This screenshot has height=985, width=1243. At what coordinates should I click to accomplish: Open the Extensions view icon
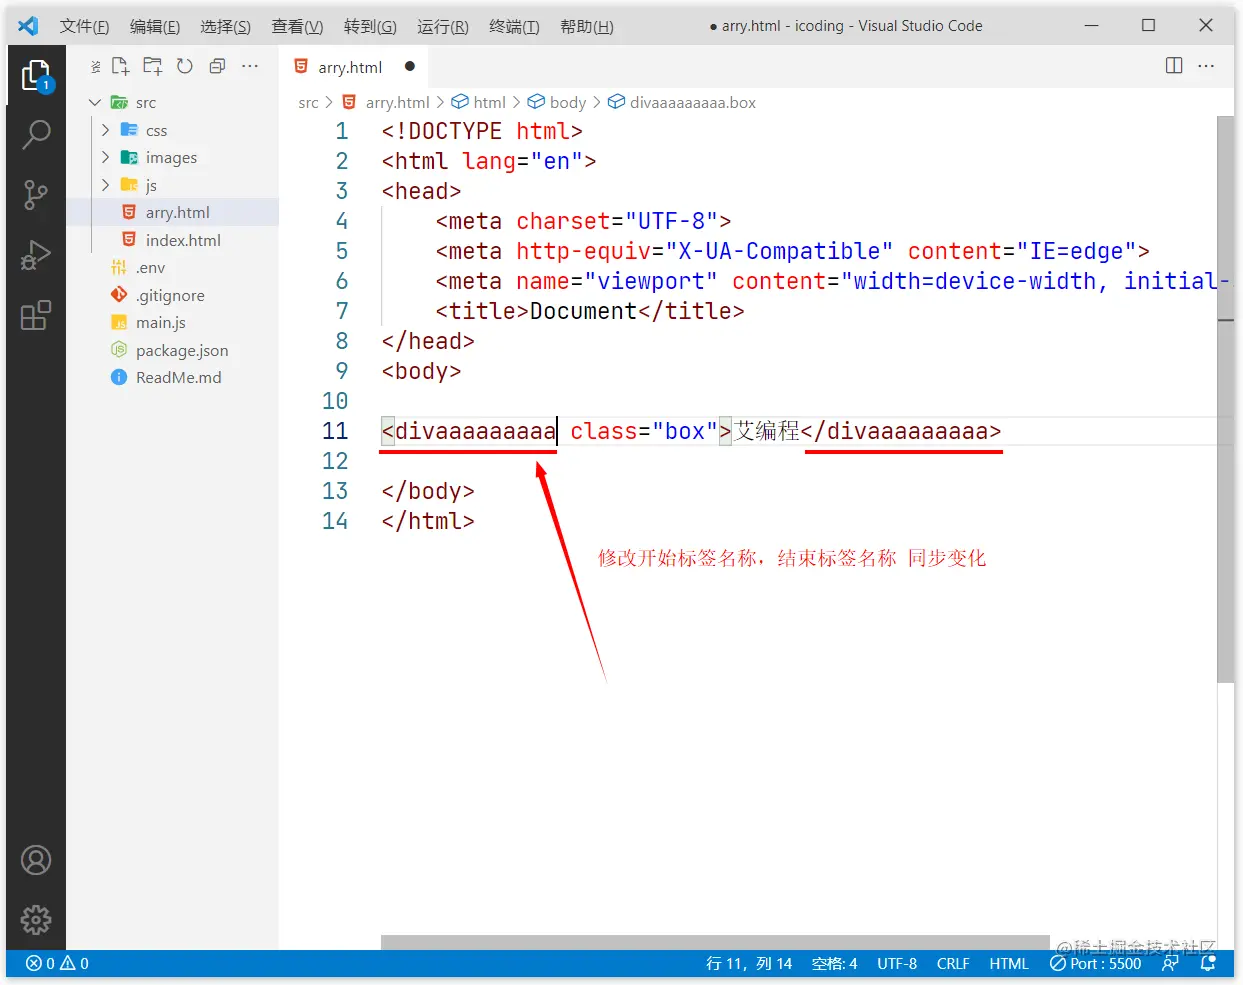(x=36, y=315)
